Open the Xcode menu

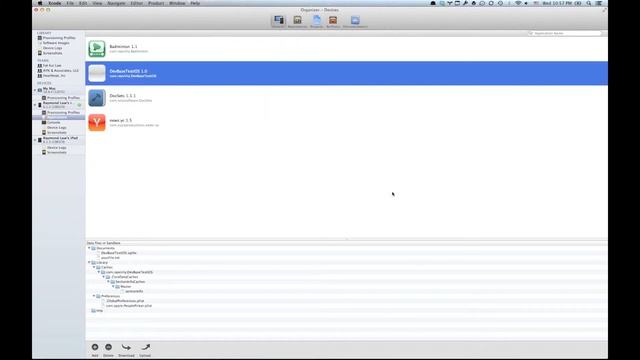coord(55,3)
